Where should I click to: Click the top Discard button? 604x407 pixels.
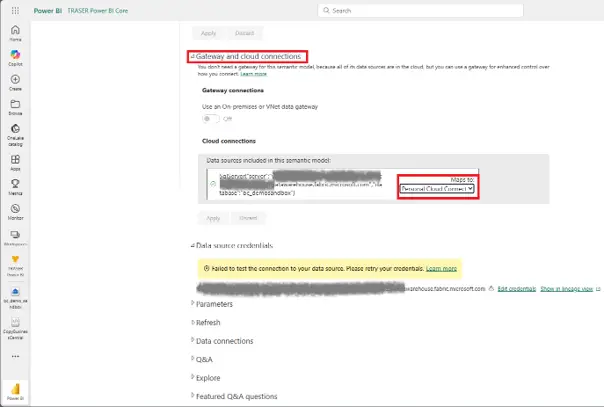[245, 33]
